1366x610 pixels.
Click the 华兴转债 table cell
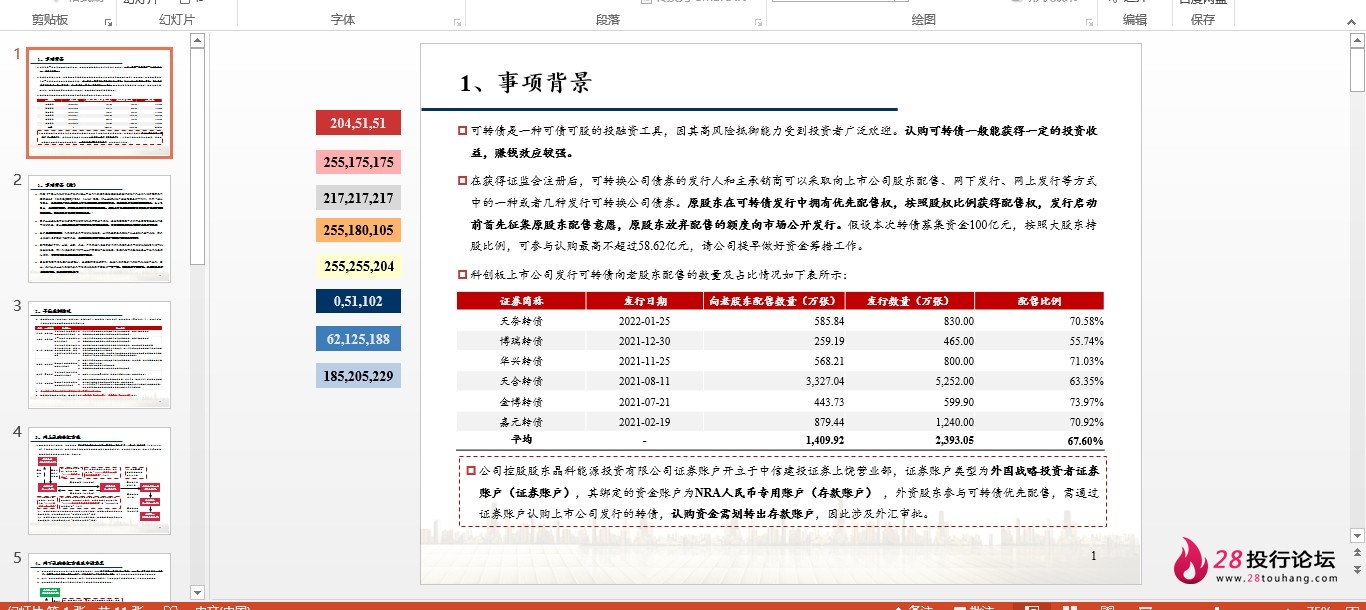(521, 361)
